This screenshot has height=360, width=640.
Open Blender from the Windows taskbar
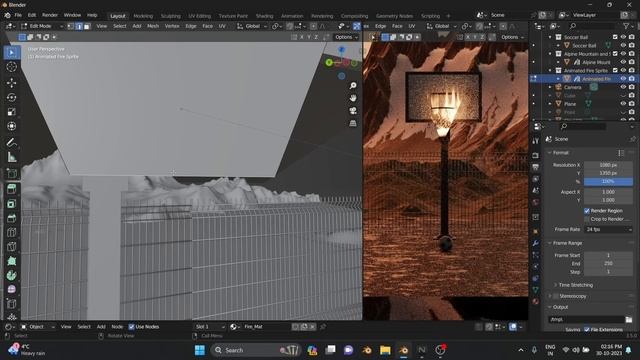(404, 350)
